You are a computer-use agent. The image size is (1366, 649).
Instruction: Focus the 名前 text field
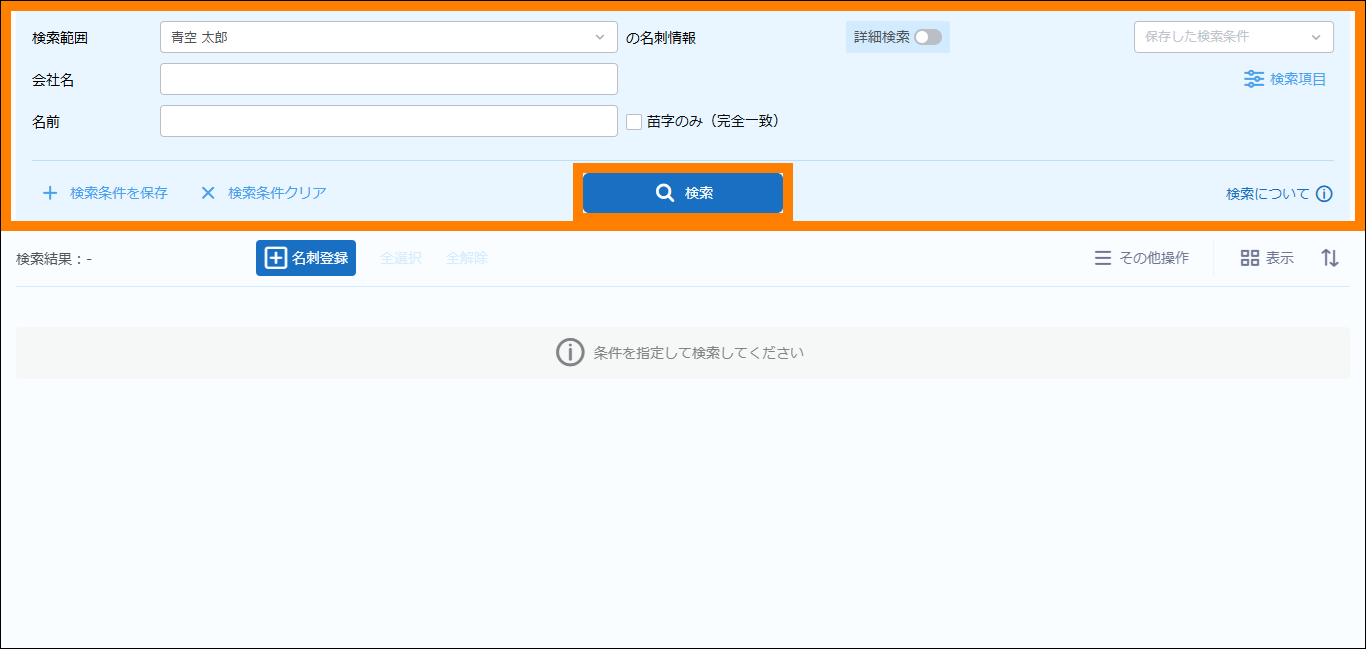tap(388, 121)
